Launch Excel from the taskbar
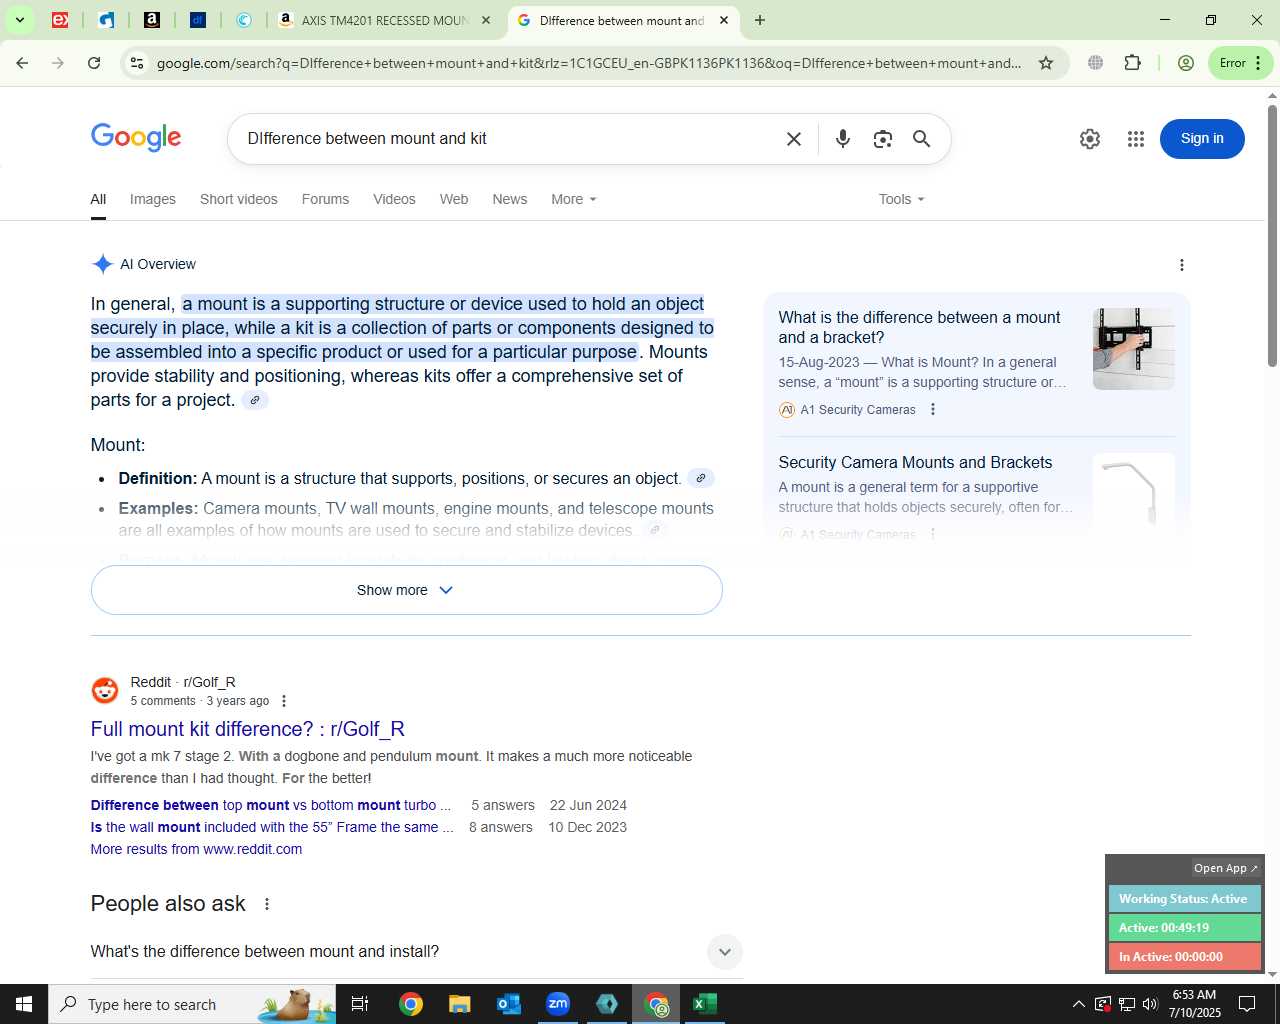Image resolution: width=1280 pixels, height=1024 pixels. [705, 1004]
